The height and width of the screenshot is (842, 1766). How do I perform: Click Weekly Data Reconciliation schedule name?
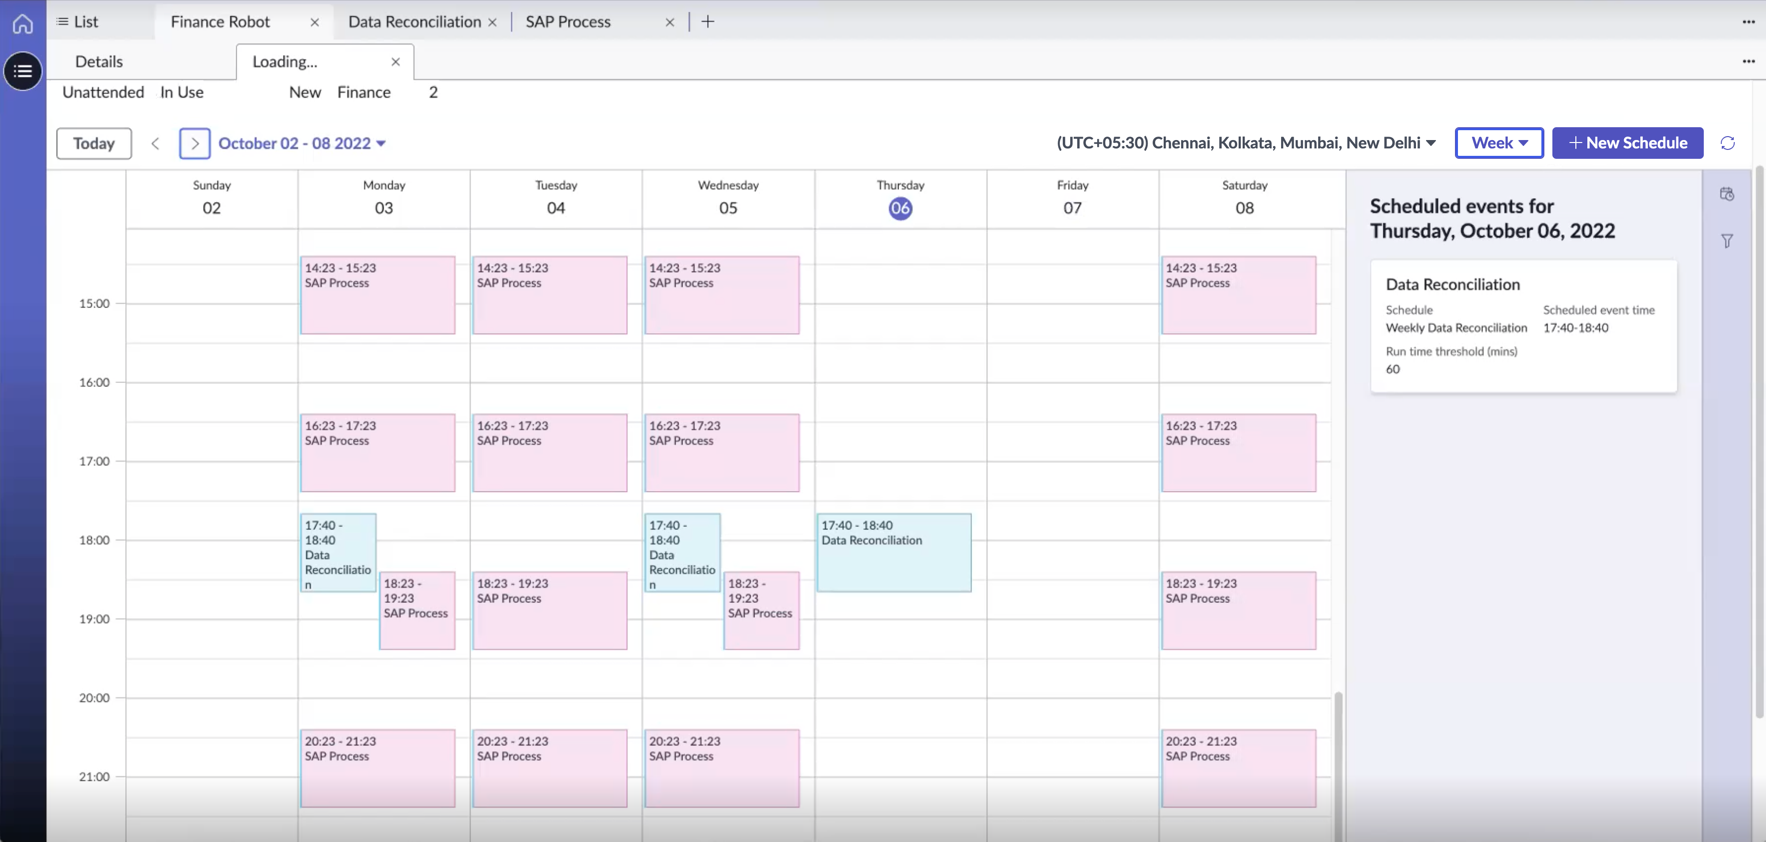[x=1456, y=328]
